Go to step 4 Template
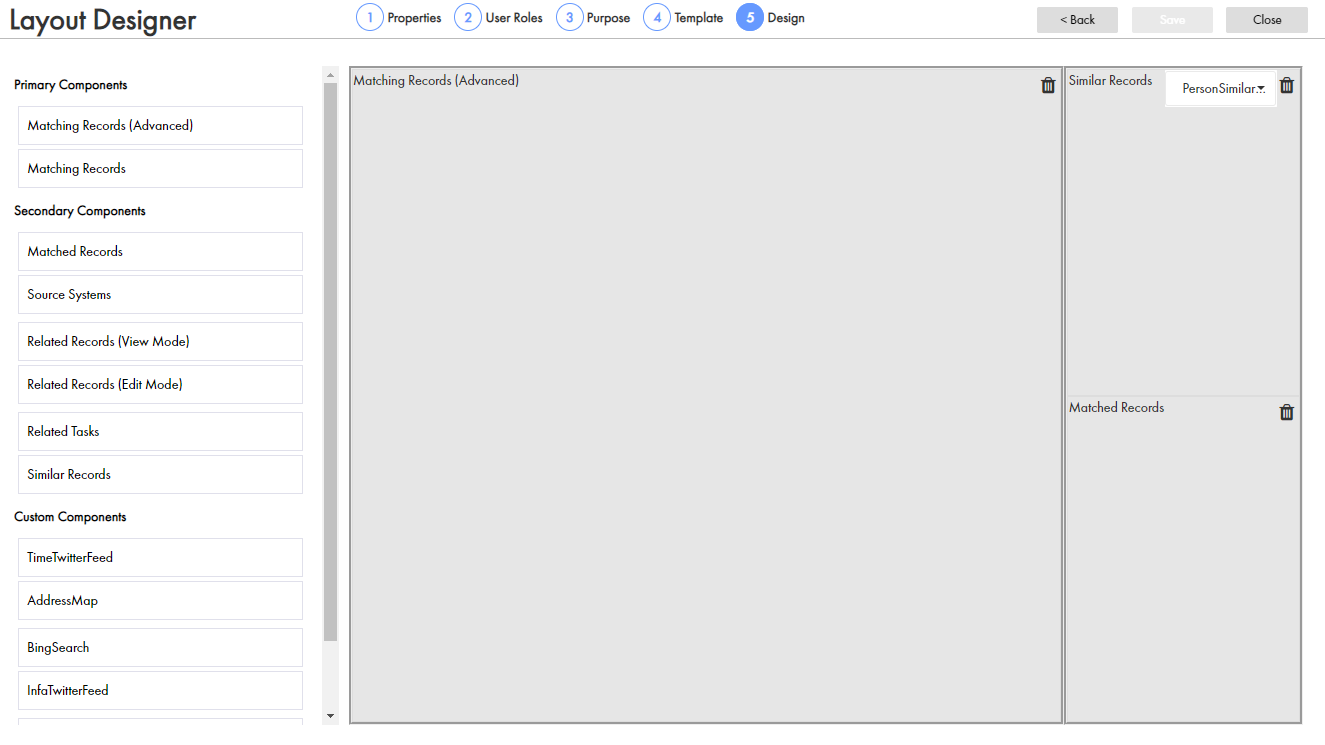The image size is (1325, 745). (x=684, y=18)
